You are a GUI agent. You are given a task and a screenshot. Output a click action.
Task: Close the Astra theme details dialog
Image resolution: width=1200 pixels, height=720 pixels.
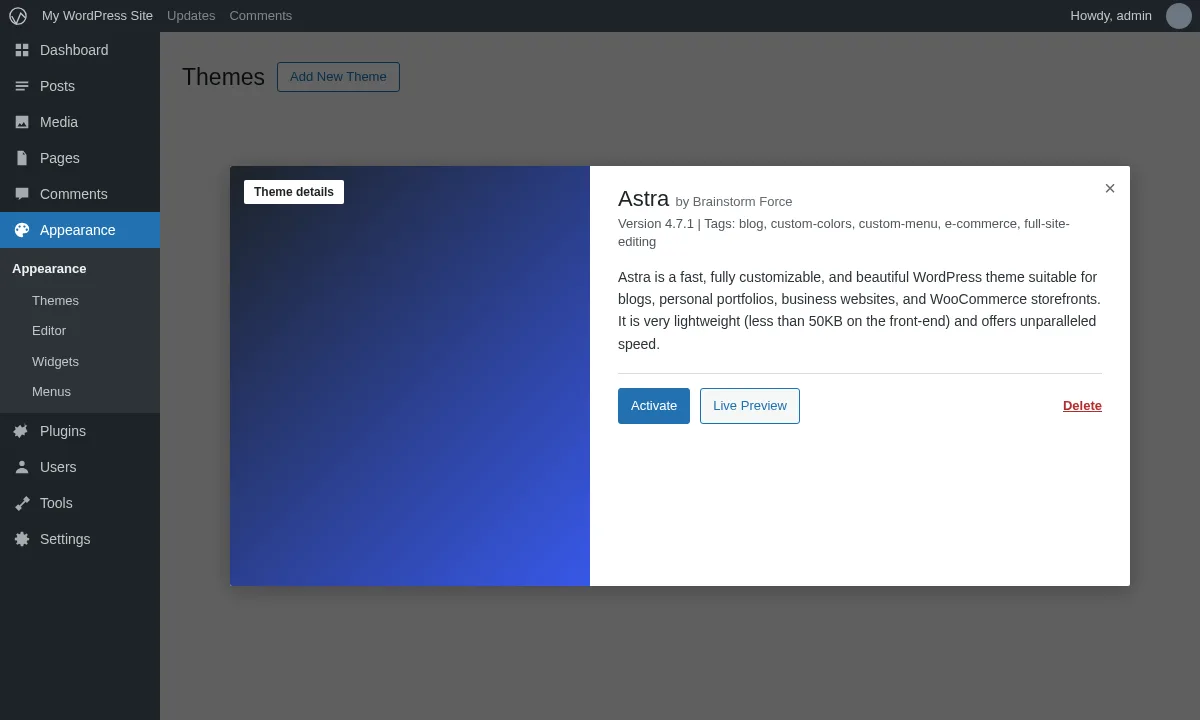coord(1110,188)
